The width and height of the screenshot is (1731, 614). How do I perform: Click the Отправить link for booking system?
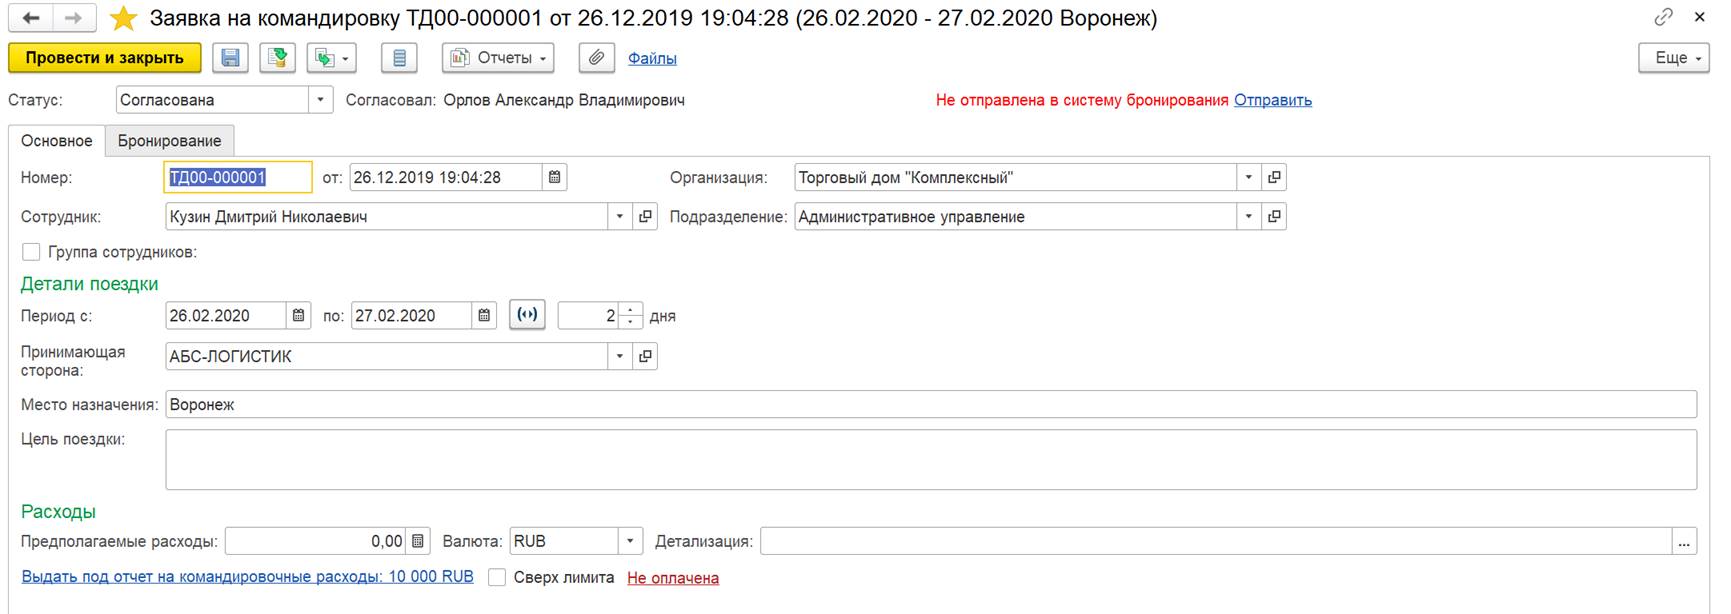1272,100
